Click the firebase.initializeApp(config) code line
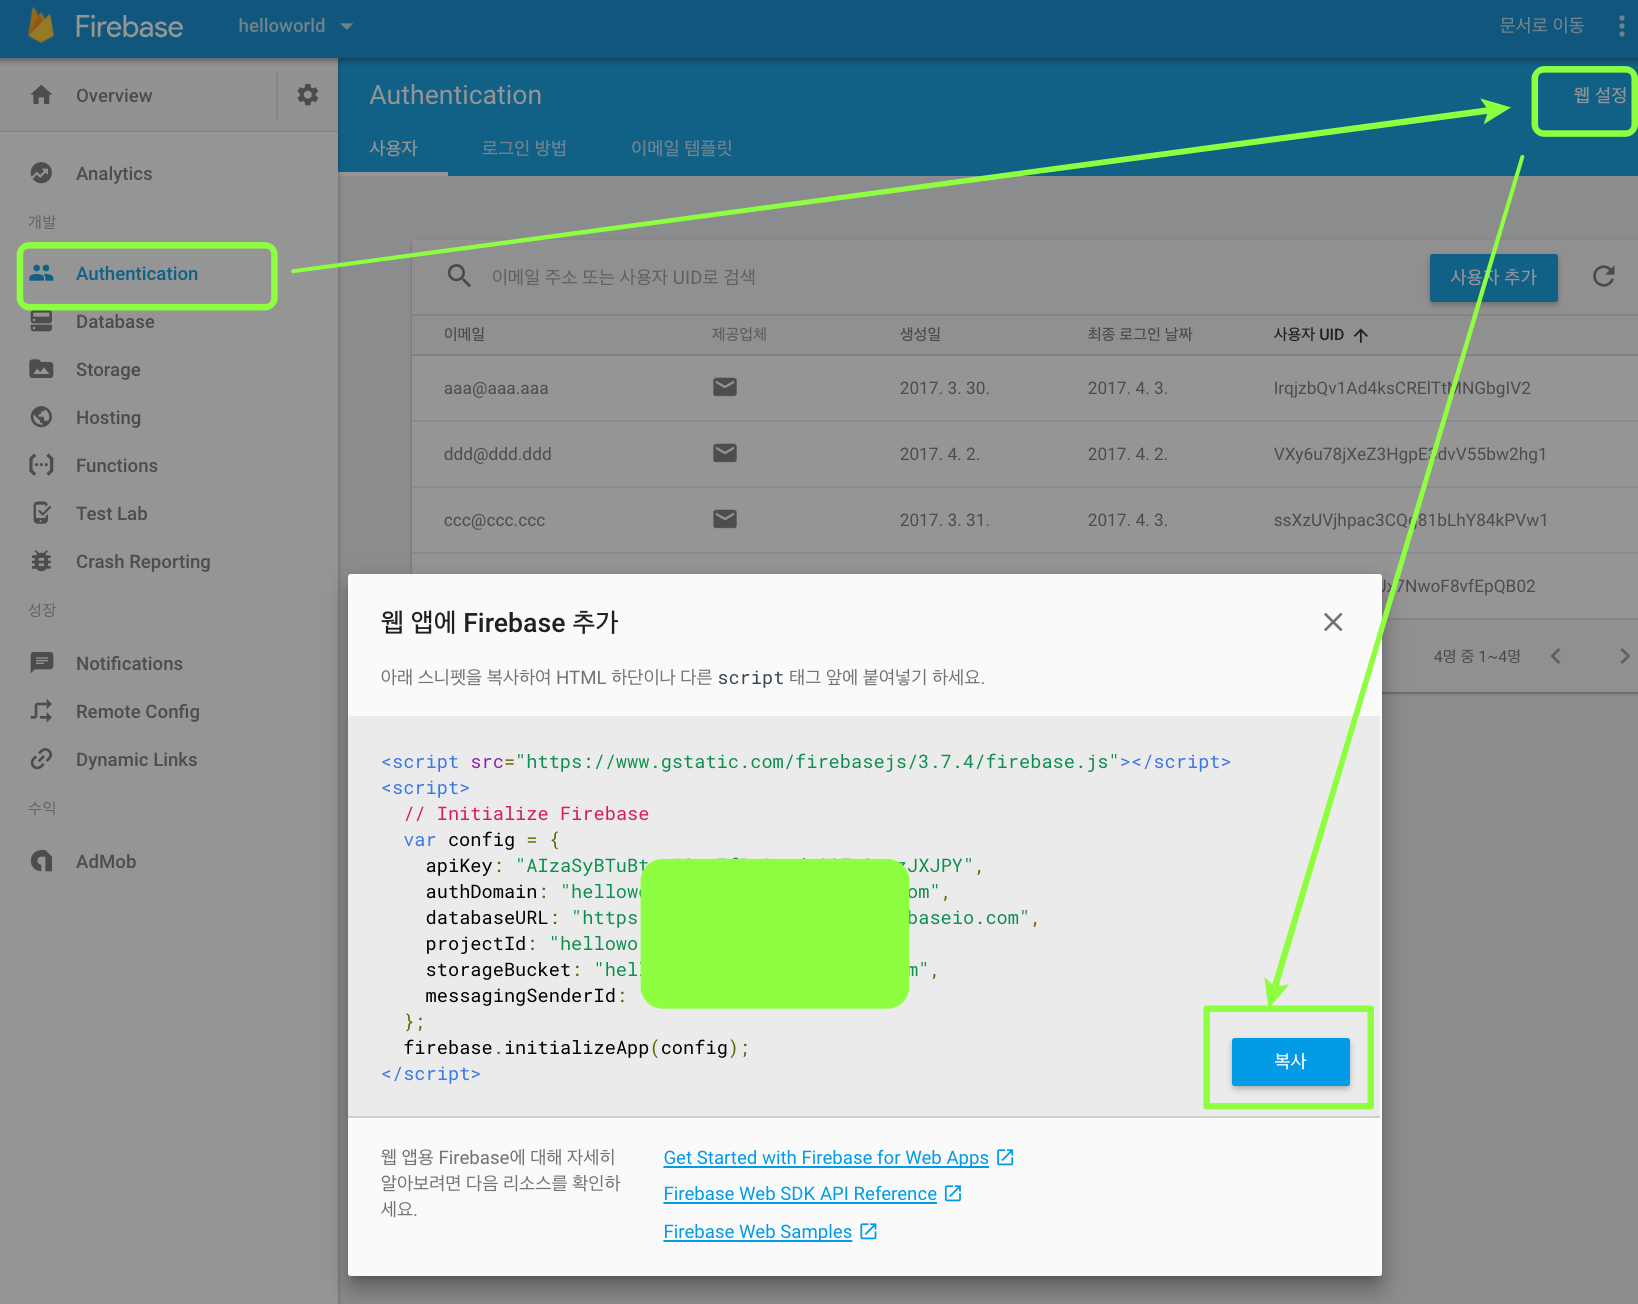 point(577,1048)
